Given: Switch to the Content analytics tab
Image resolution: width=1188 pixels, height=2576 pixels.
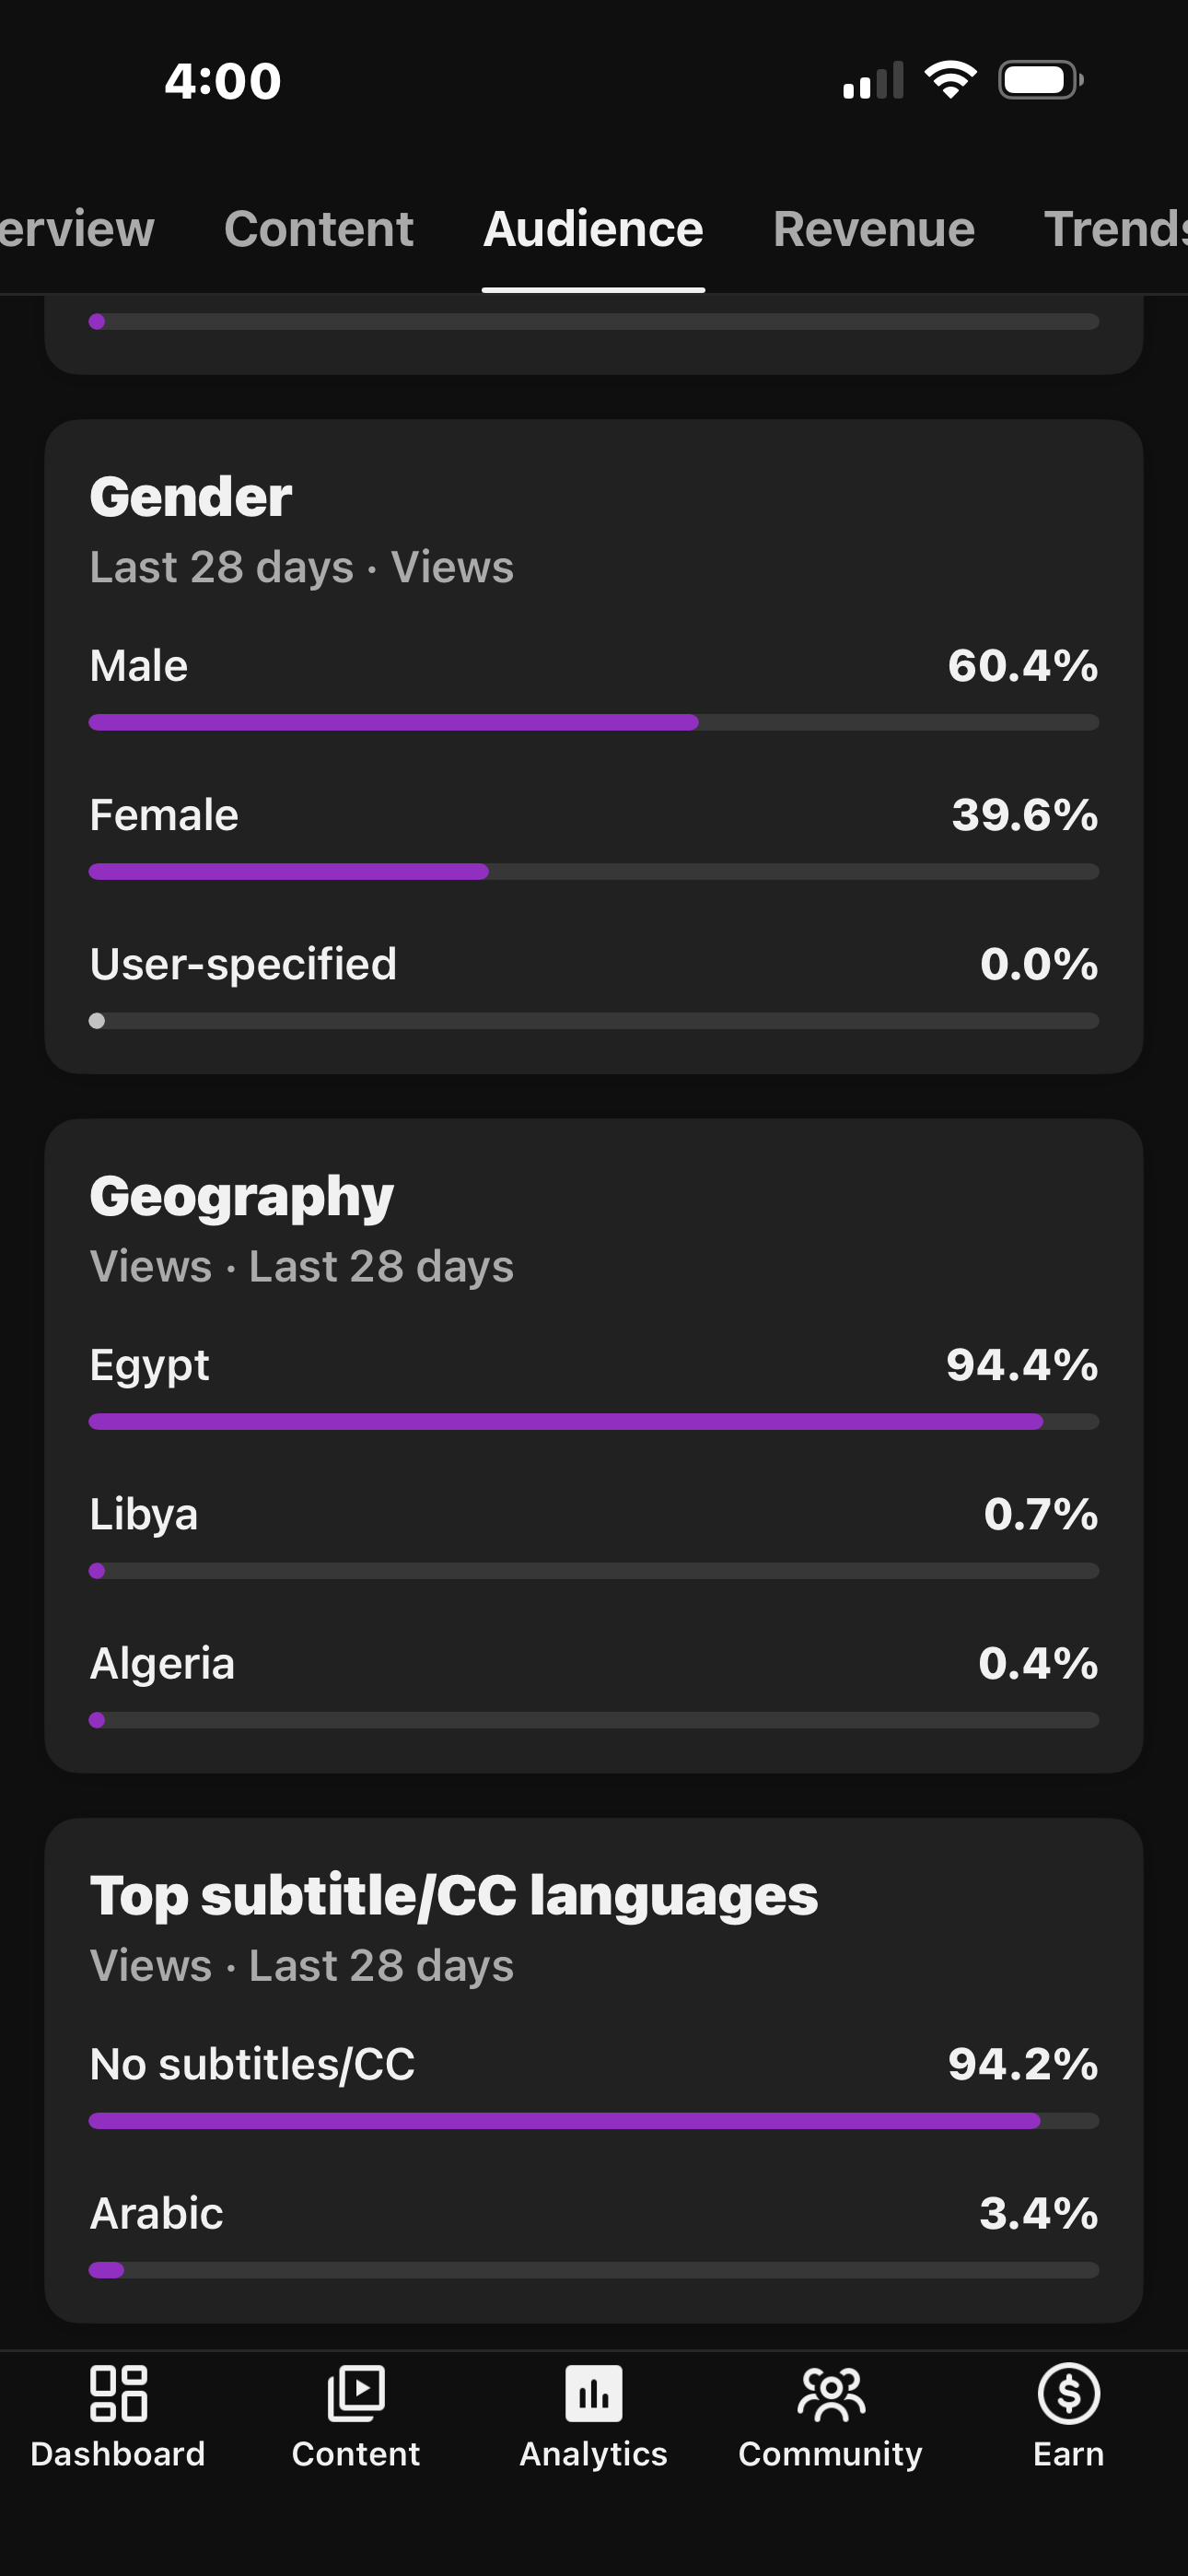Looking at the screenshot, I should [x=319, y=229].
